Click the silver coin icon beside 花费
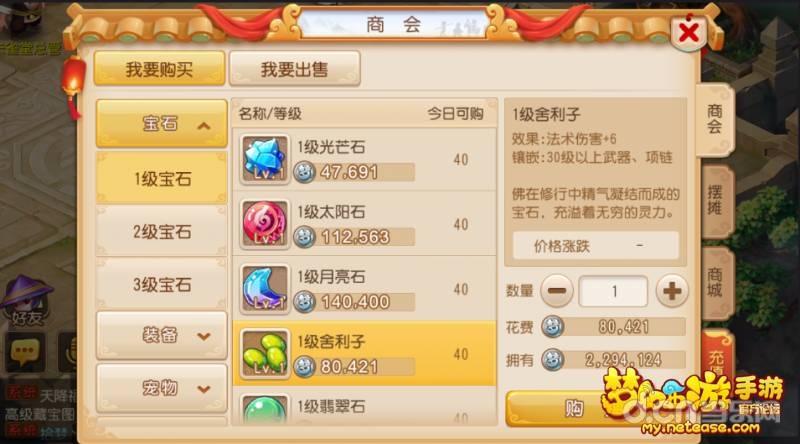The height and width of the screenshot is (444, 800). click(553, 327)
